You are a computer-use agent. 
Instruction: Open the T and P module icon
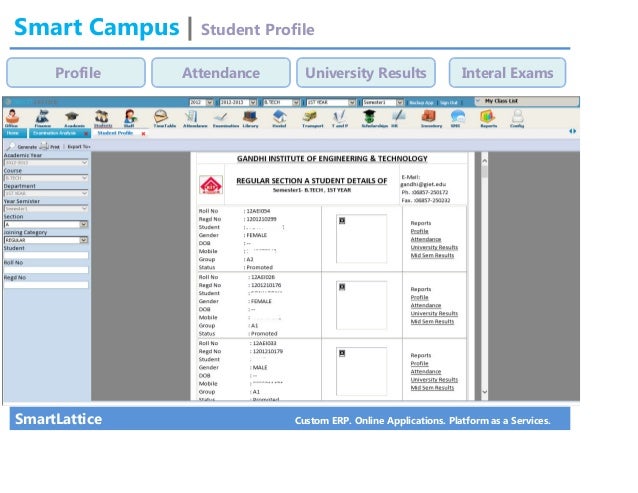click(339, 118)
